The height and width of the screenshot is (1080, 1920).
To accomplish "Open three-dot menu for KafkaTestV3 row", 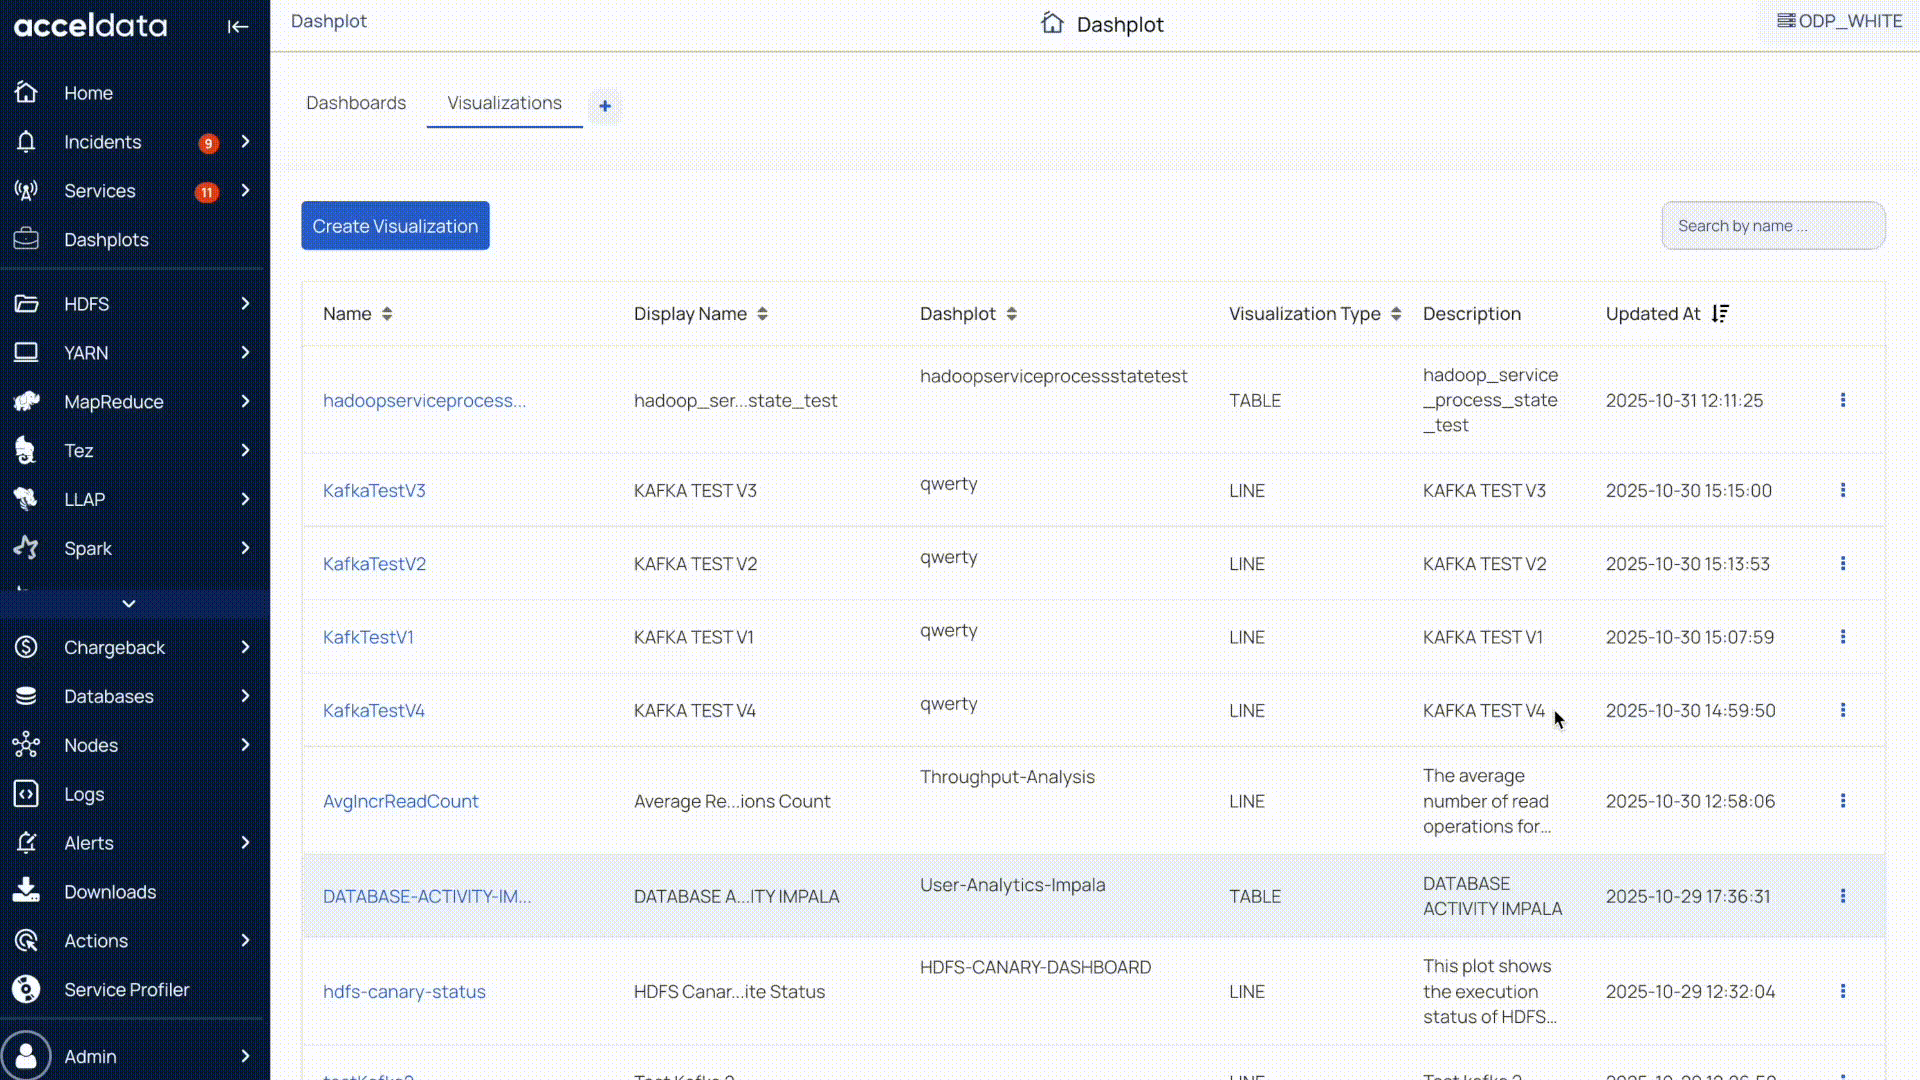I will point(1843,490).
